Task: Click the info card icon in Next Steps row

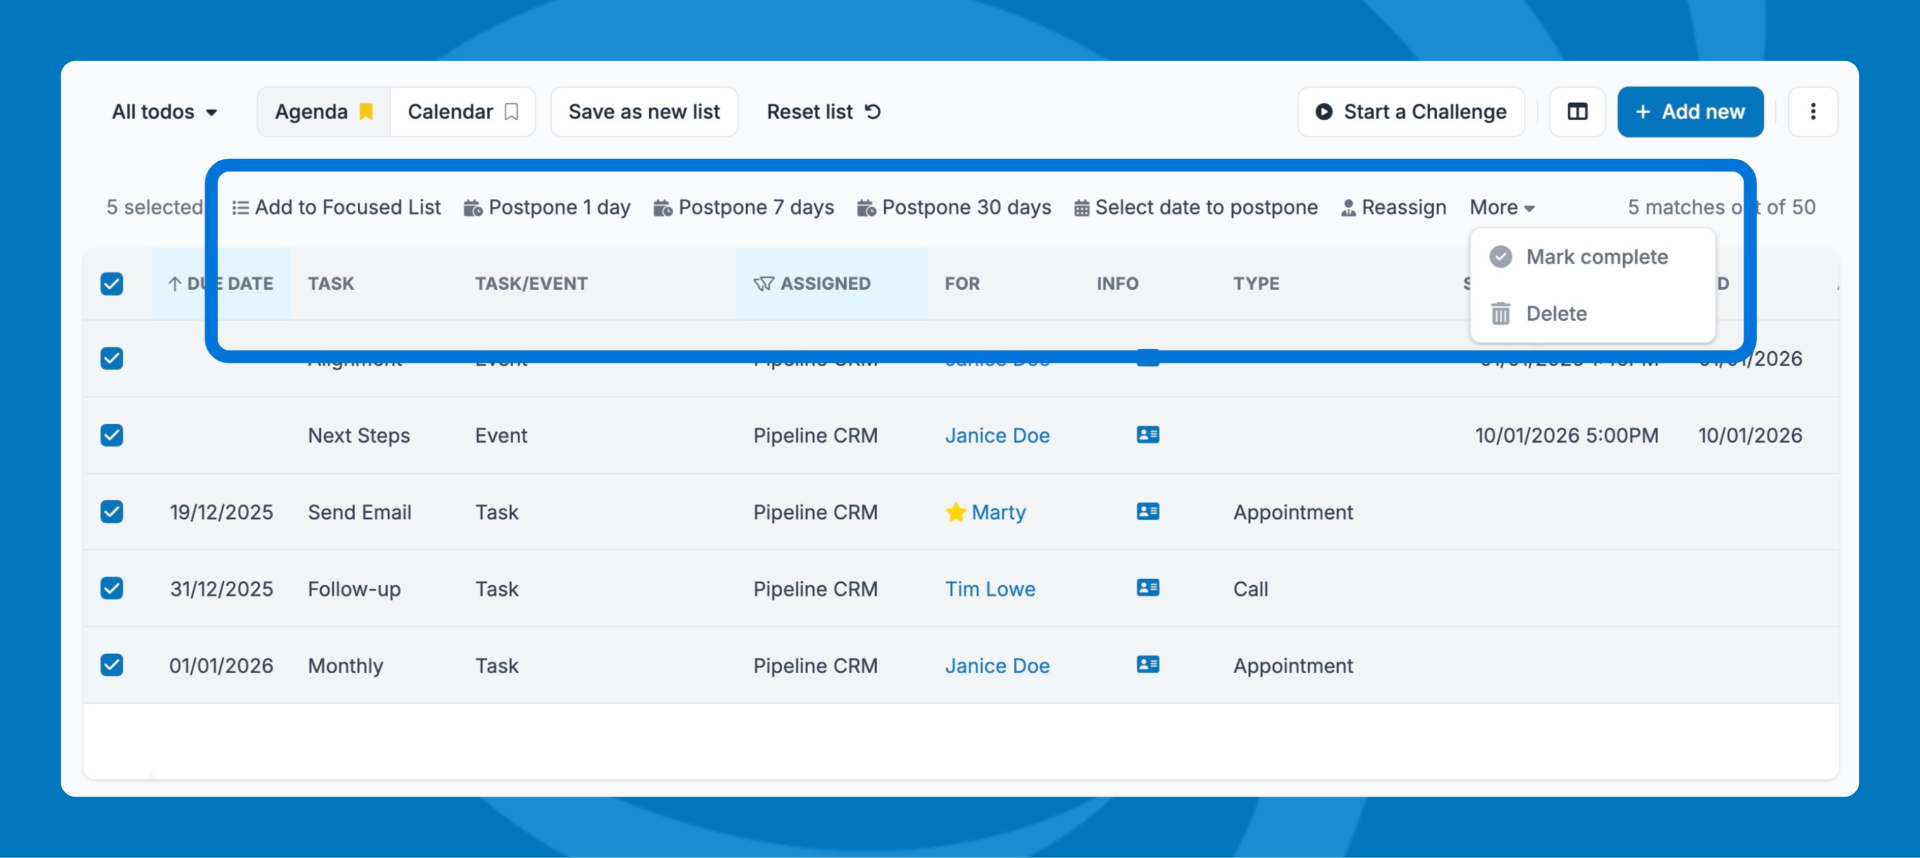Action: click(1148, 435)
